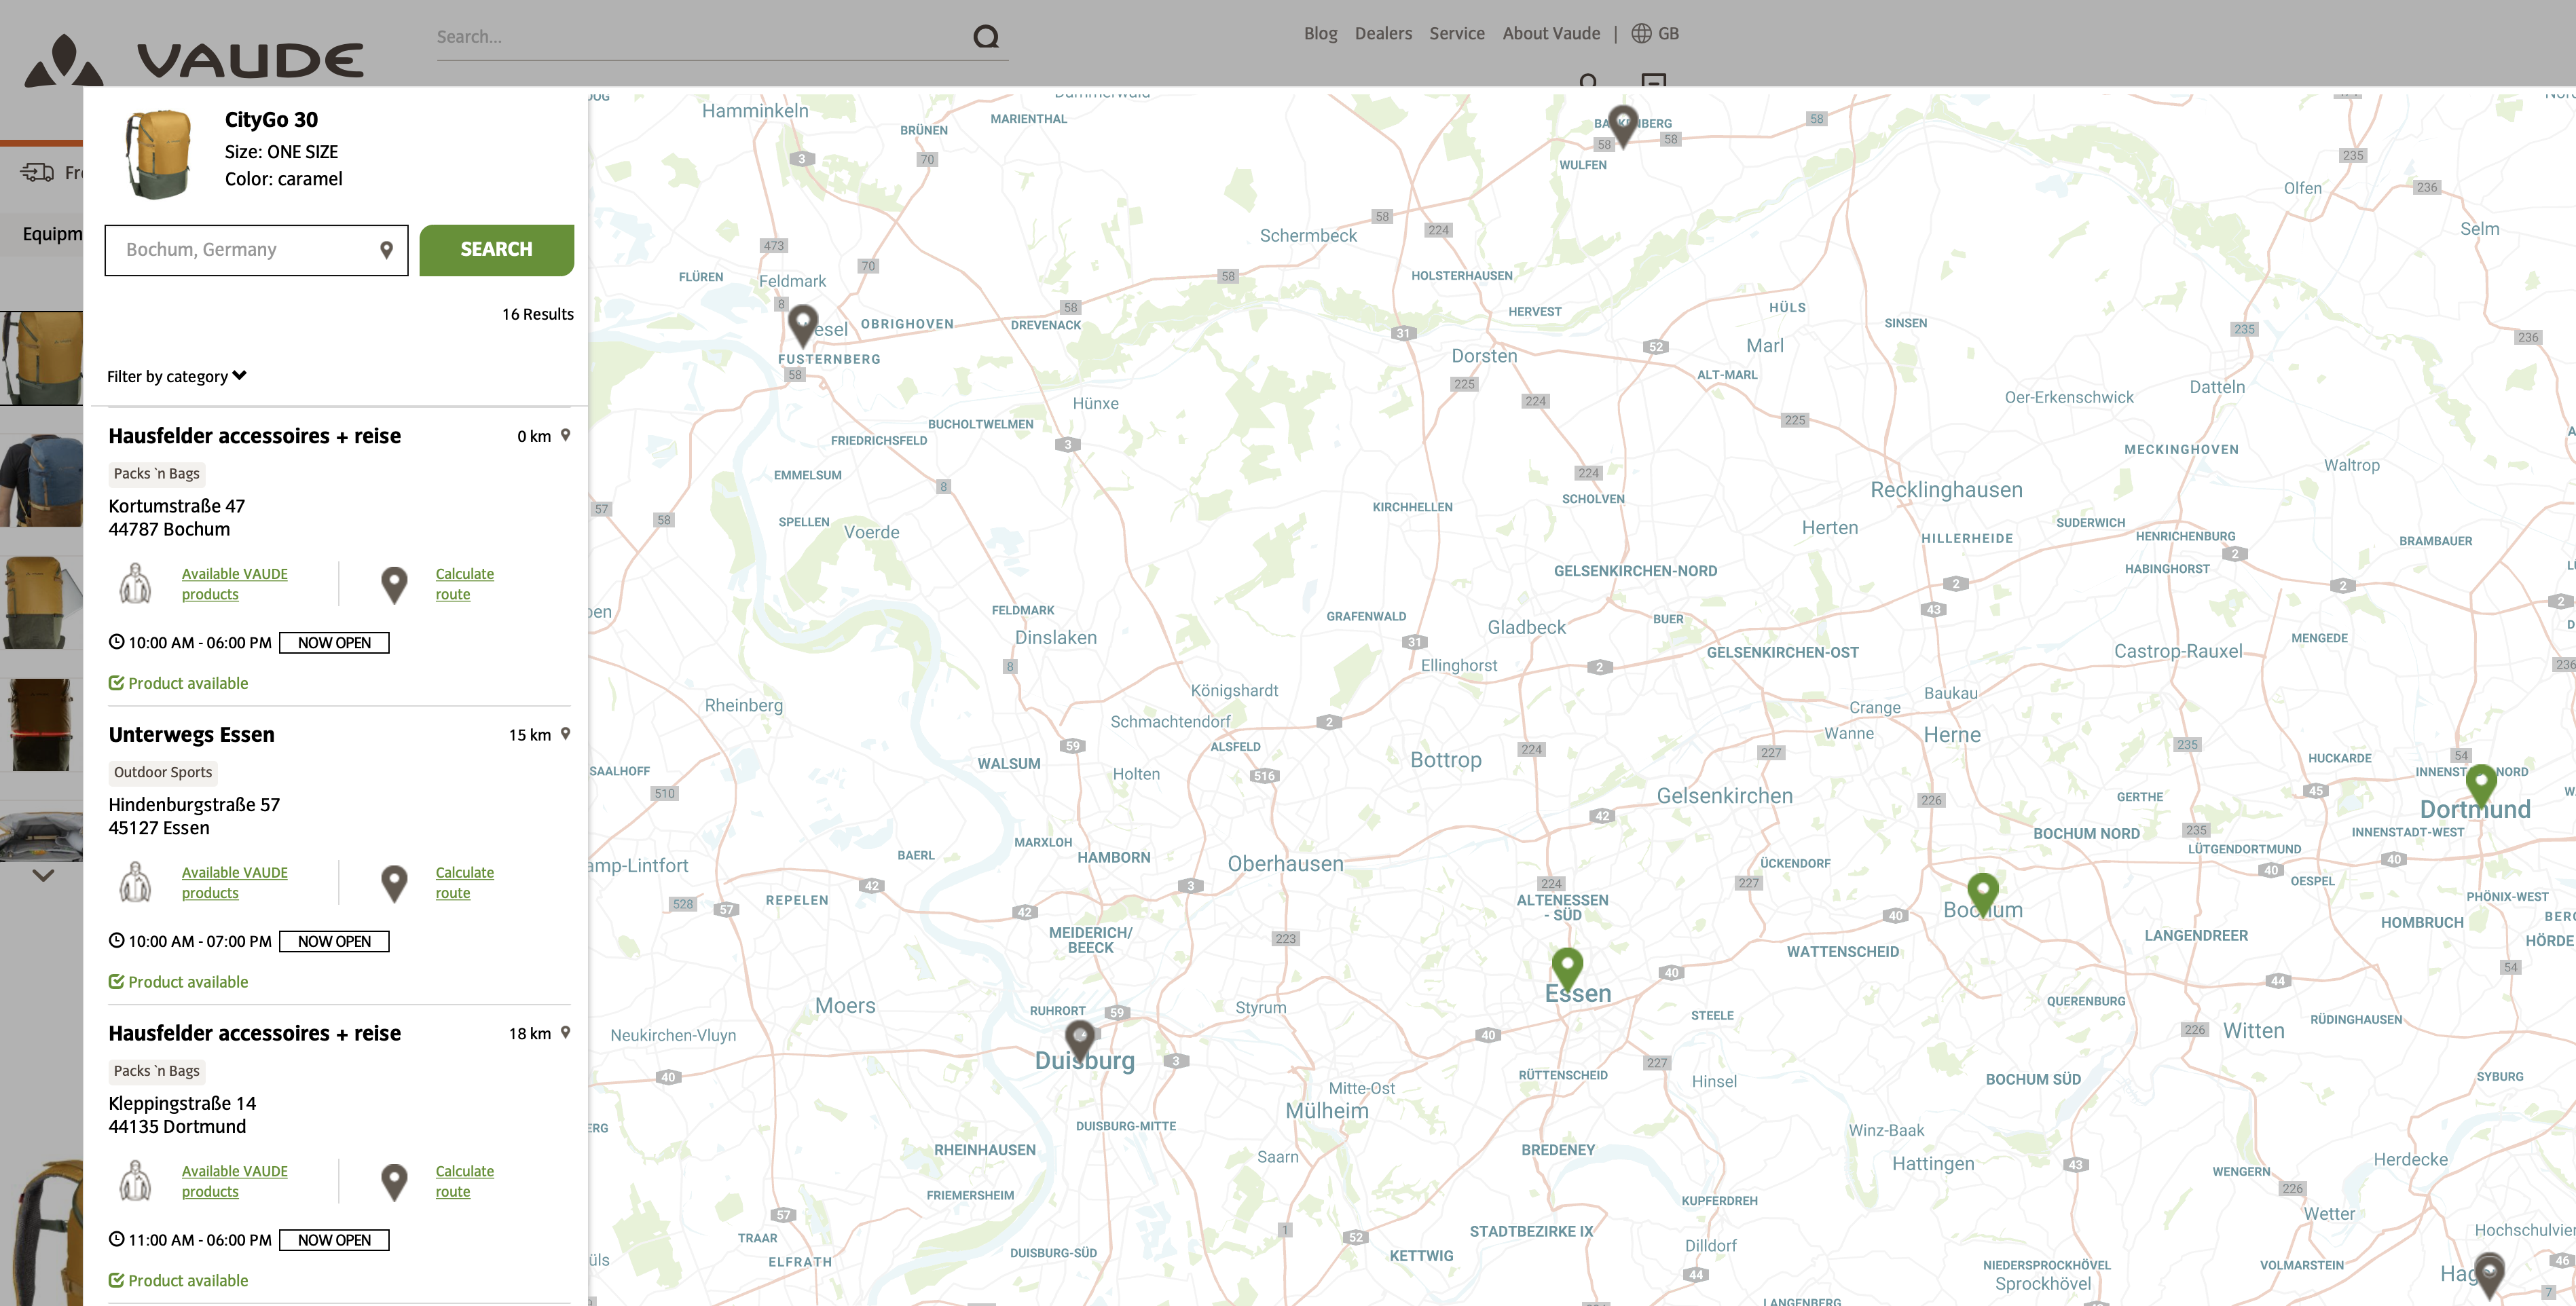Click the location pin inside the Bochum field
The width and height of the screenshot is (2576, 1306).
coord(386,250)
